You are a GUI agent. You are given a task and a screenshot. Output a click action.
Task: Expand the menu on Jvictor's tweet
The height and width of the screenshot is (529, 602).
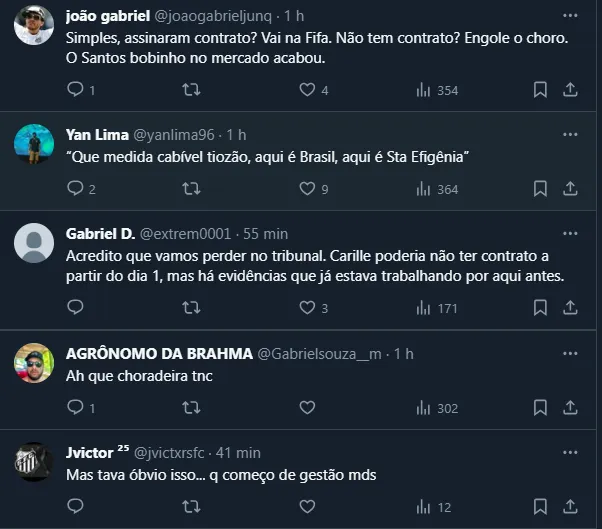[x=570, y=452]
